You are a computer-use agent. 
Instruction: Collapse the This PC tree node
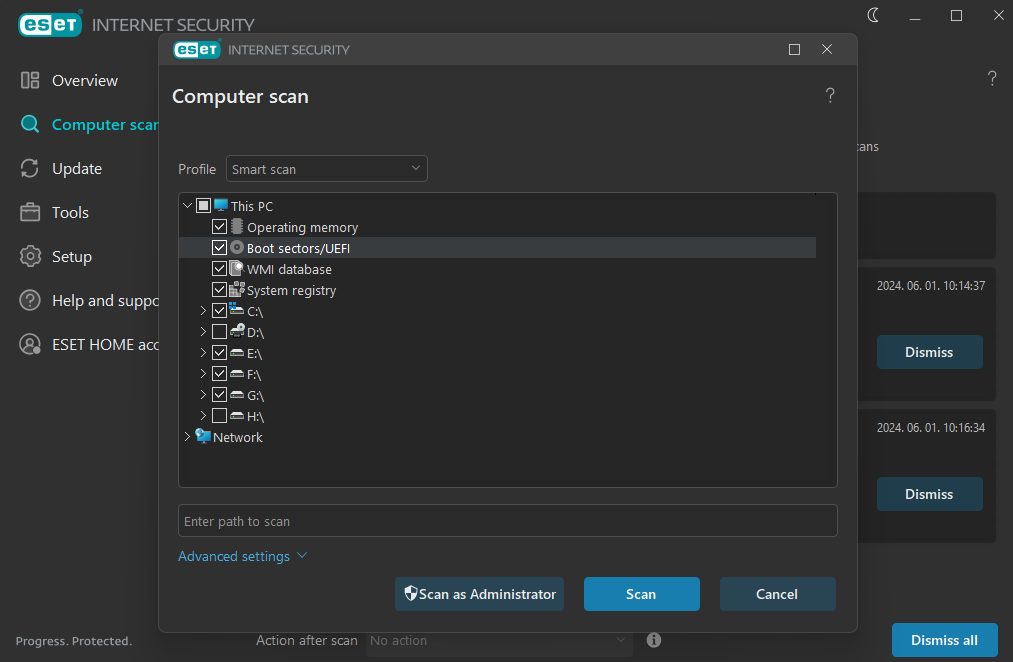pos(187,205)
